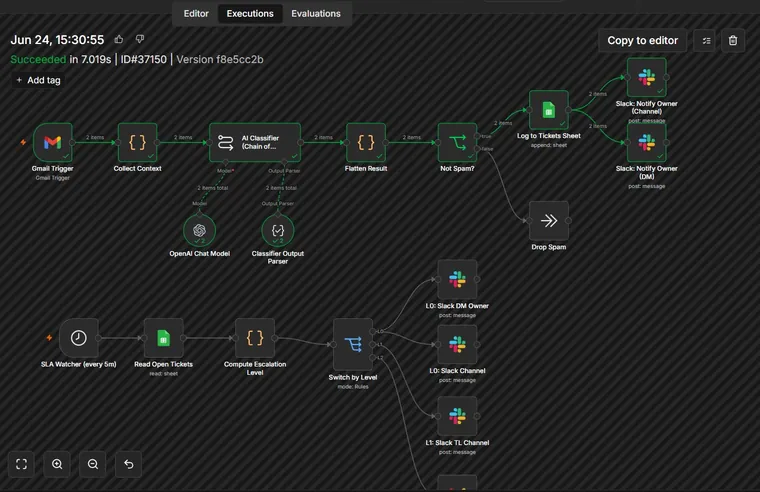Zoom out on the canvas

[93, 464]
